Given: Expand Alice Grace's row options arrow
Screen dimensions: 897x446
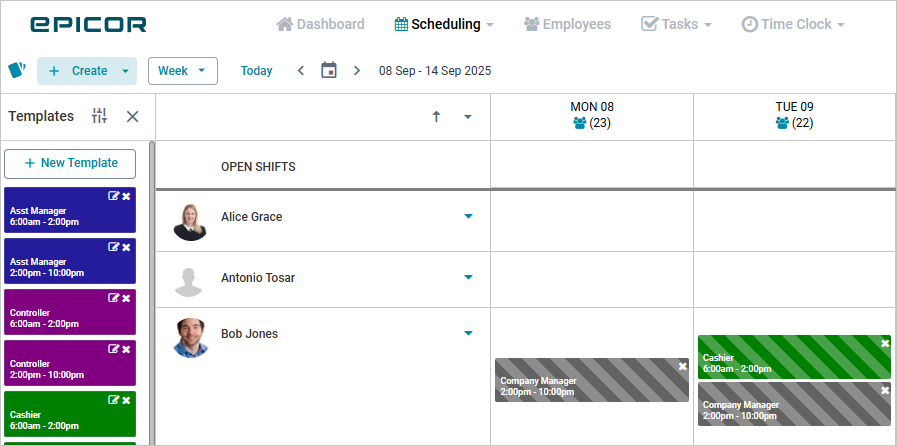Looking at the screenshot, I should tap(468, 217).
